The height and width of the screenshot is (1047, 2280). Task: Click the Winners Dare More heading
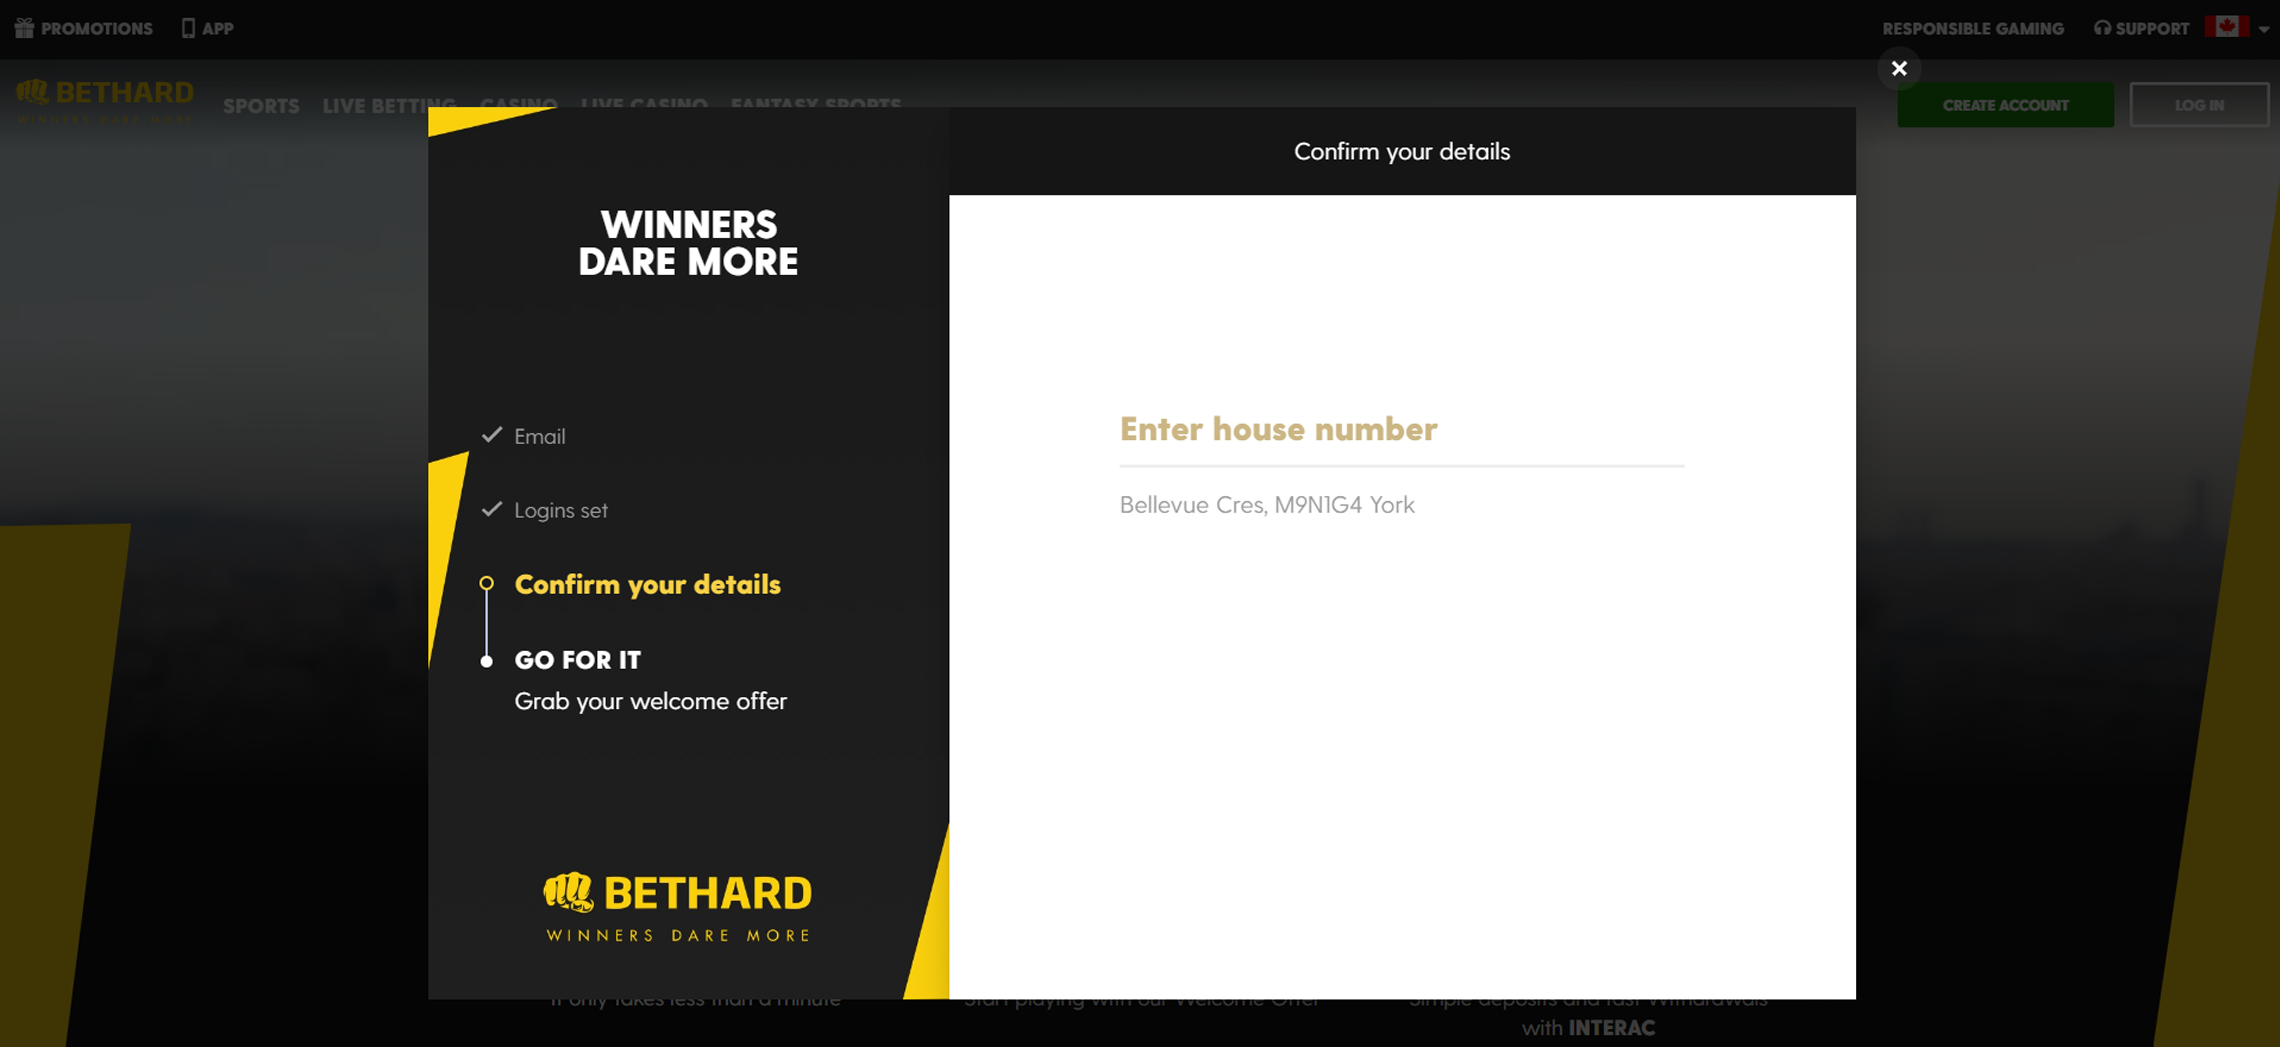688,243
